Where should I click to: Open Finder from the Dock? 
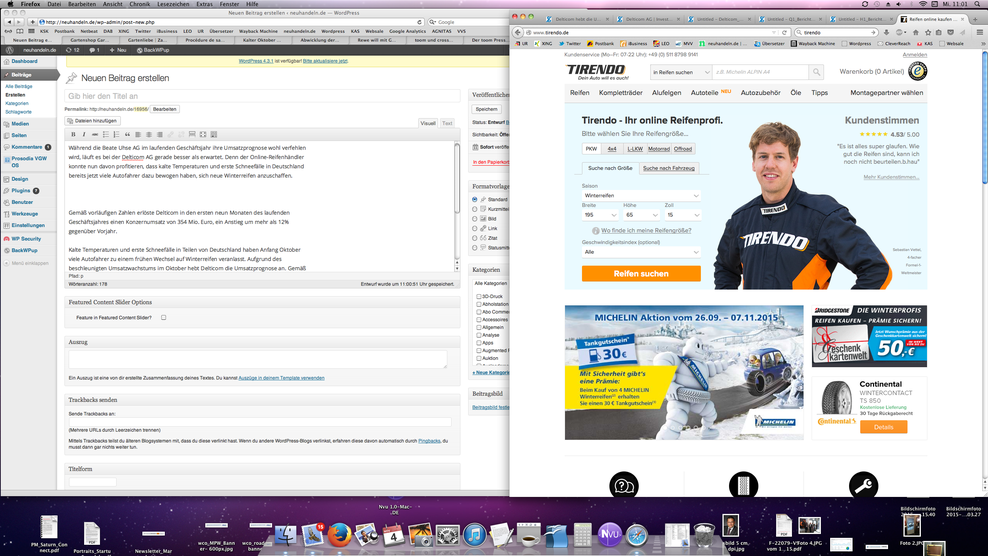click(x=285, y=535)
